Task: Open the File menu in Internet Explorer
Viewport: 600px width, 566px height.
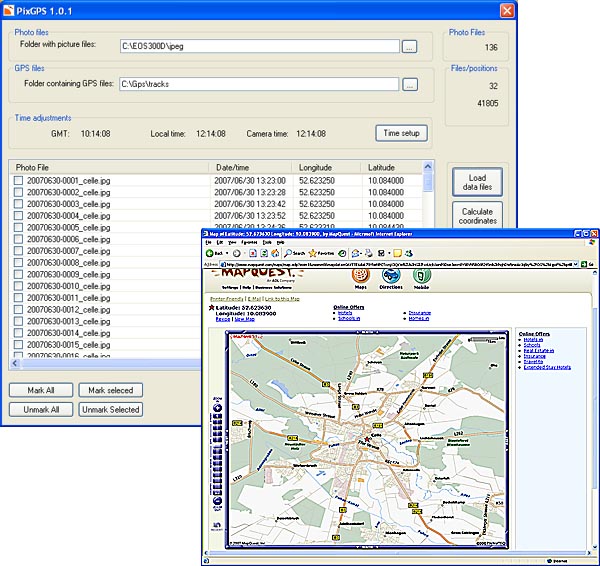Action: [209, 242]
